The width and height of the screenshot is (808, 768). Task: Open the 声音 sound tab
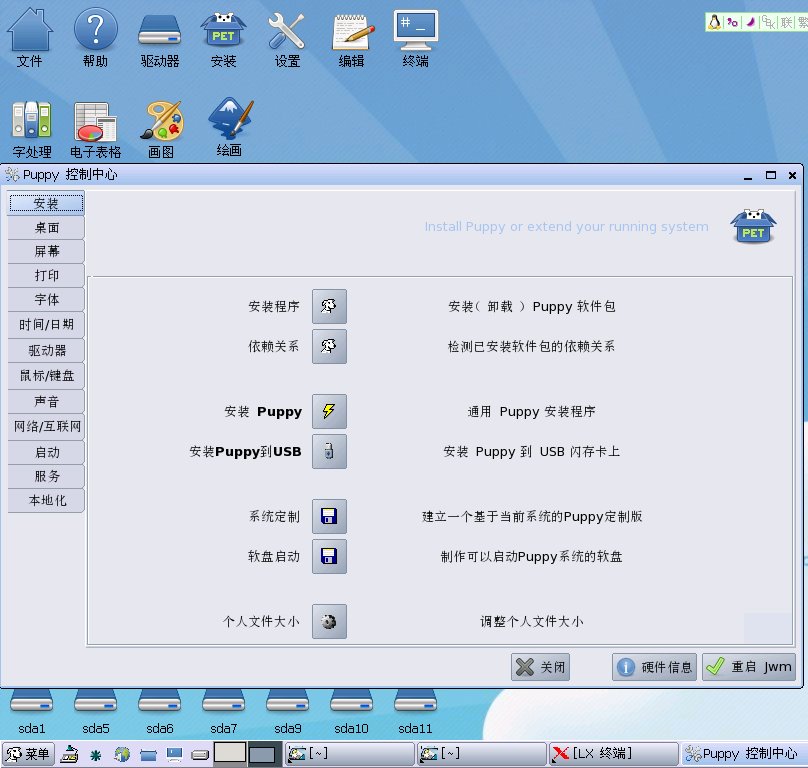coord(46,401)
